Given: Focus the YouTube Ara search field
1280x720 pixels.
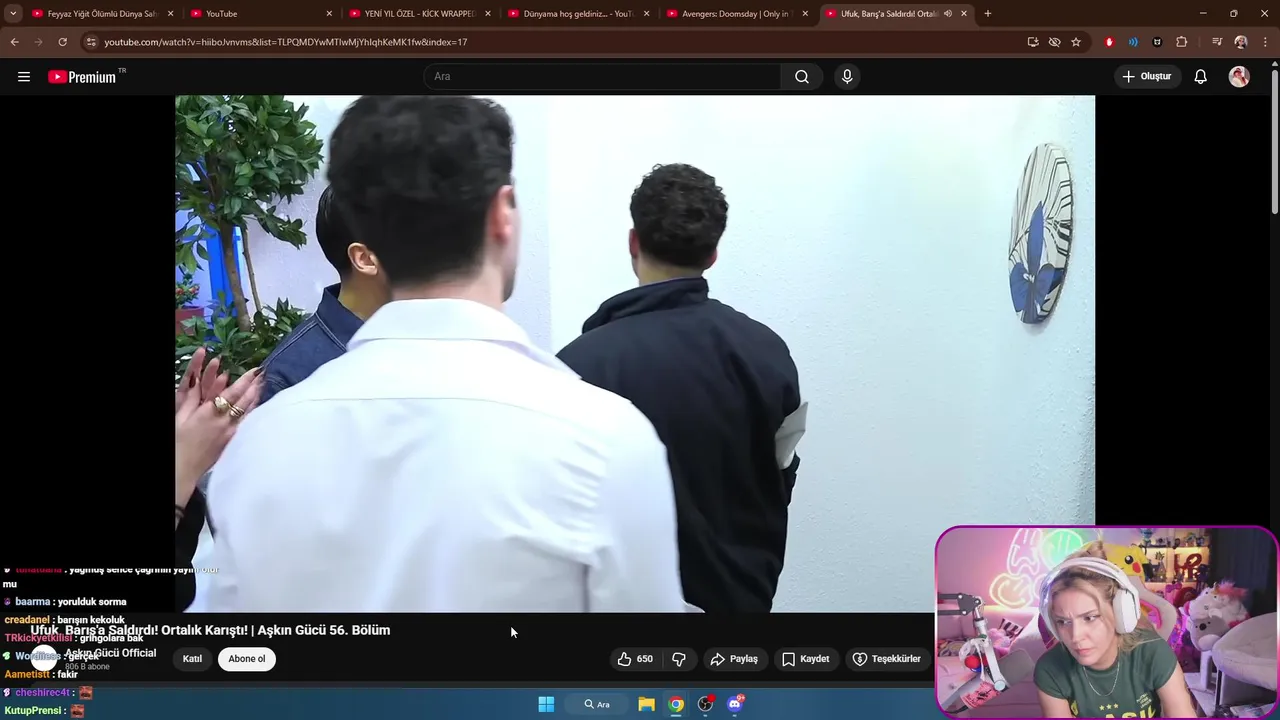Looking at the screenshot, I should click(603, 77).
